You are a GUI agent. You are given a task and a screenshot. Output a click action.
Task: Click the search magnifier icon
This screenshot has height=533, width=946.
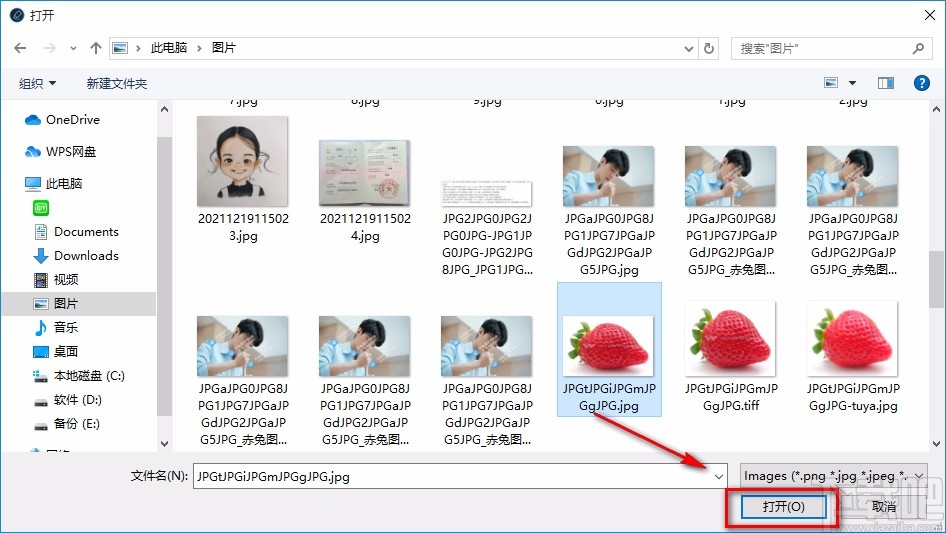[918, 48]
